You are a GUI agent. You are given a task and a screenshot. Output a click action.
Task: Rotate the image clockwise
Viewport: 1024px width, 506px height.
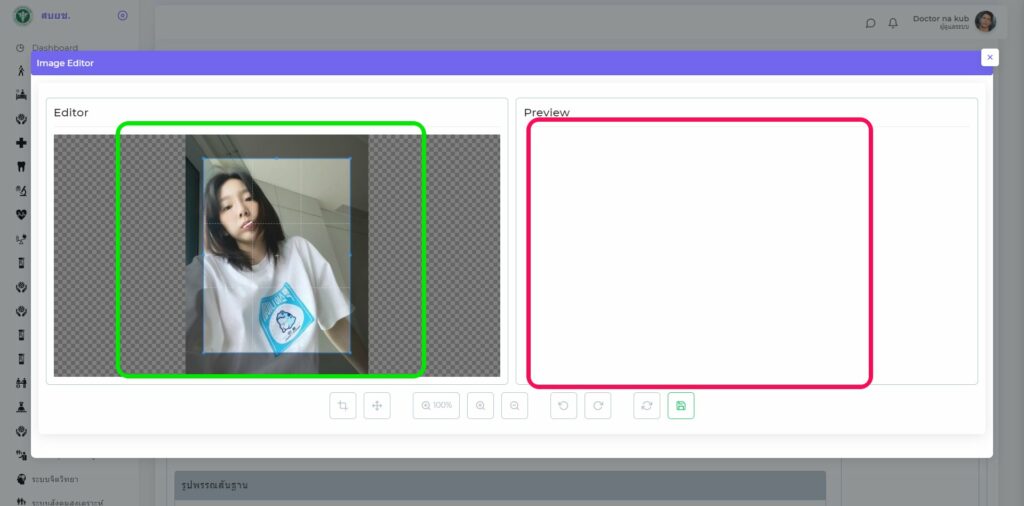[x=598, y=406]
